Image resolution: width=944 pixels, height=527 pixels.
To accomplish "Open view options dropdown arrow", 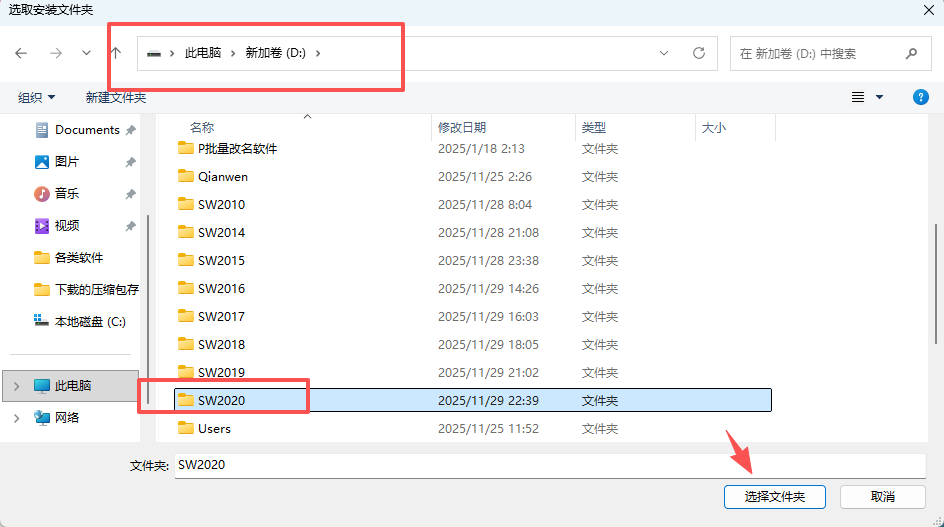I will click(x=879, y=97).
